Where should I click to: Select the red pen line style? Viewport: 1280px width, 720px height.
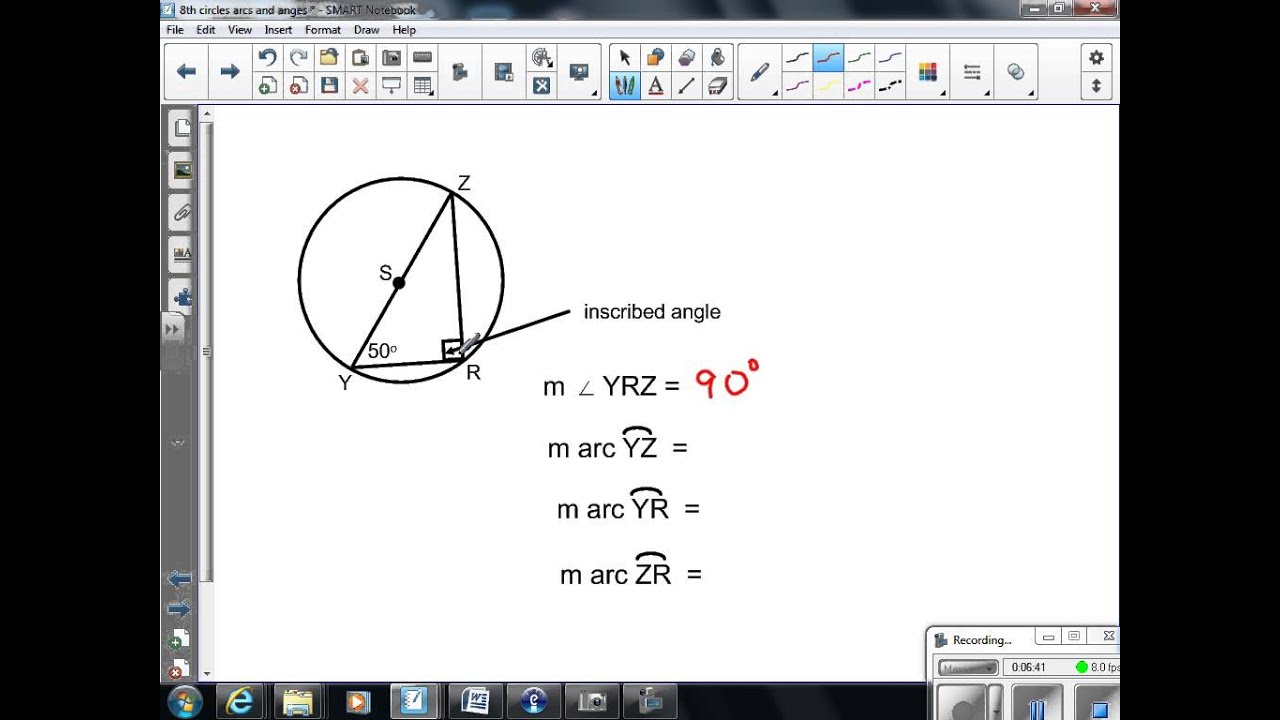(x=827, y=58)
